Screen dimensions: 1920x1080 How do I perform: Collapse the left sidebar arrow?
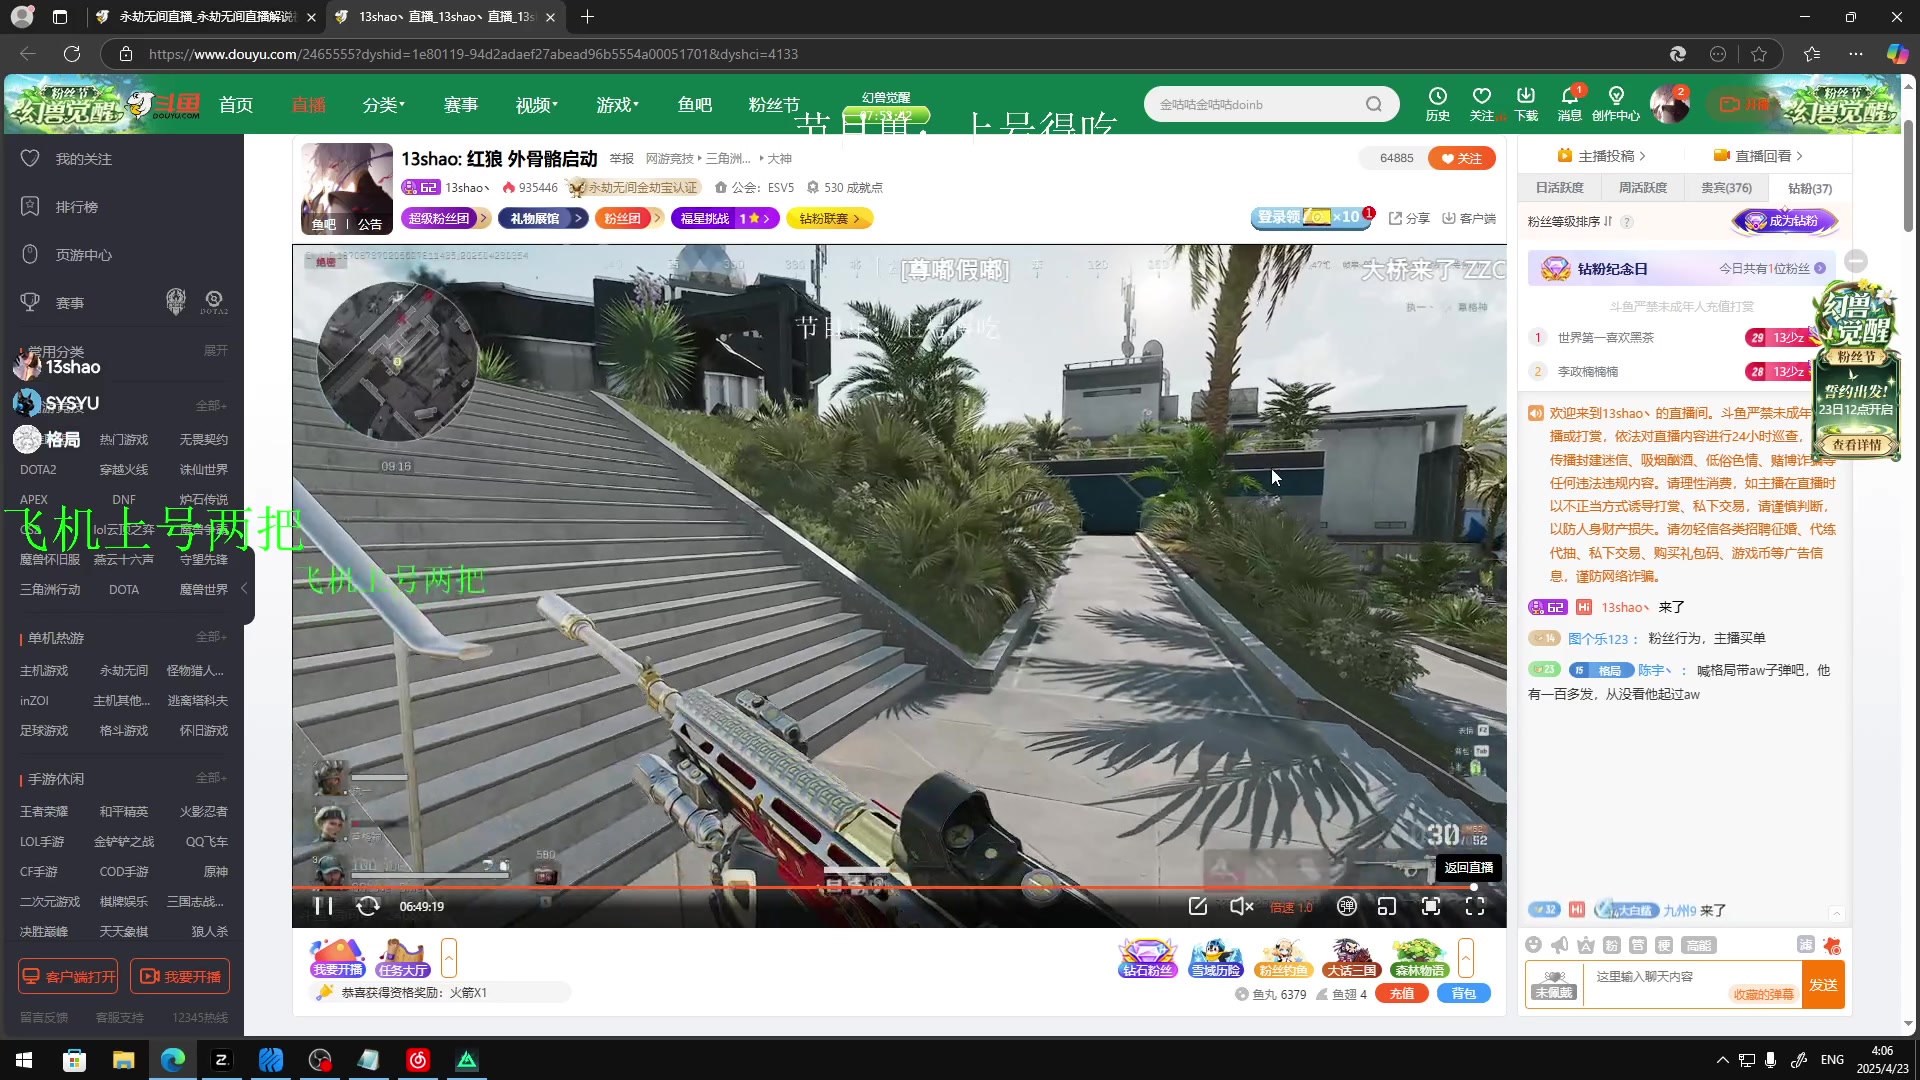[245, 588]
